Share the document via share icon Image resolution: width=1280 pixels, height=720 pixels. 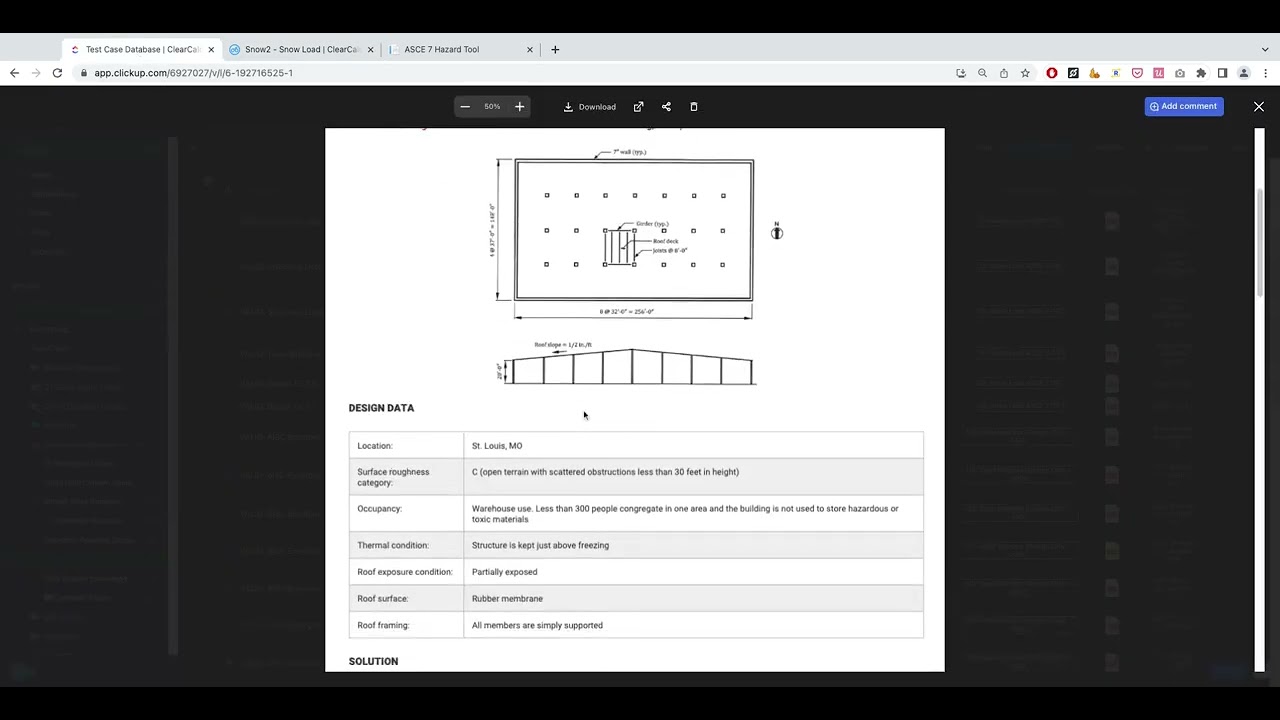pyautogui.click(x=666, y=107)
